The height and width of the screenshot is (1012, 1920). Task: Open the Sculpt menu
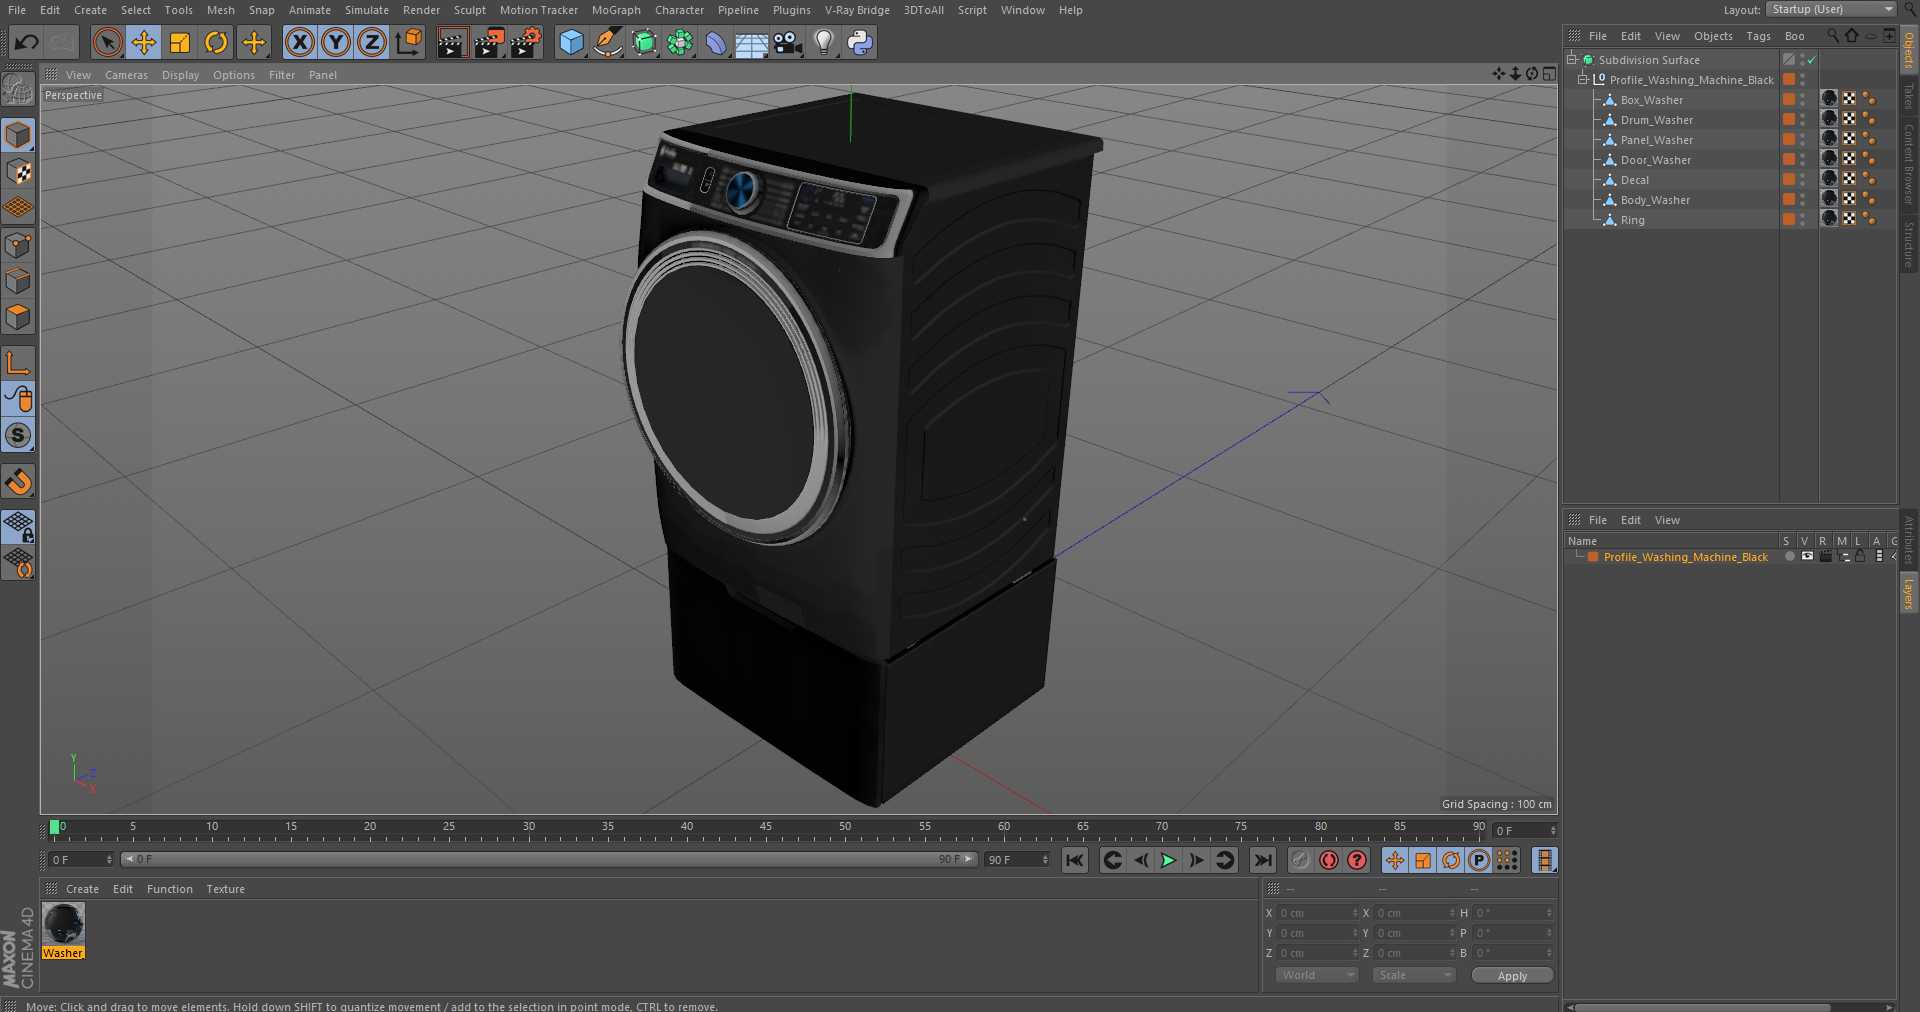click(x=469, y=10)
